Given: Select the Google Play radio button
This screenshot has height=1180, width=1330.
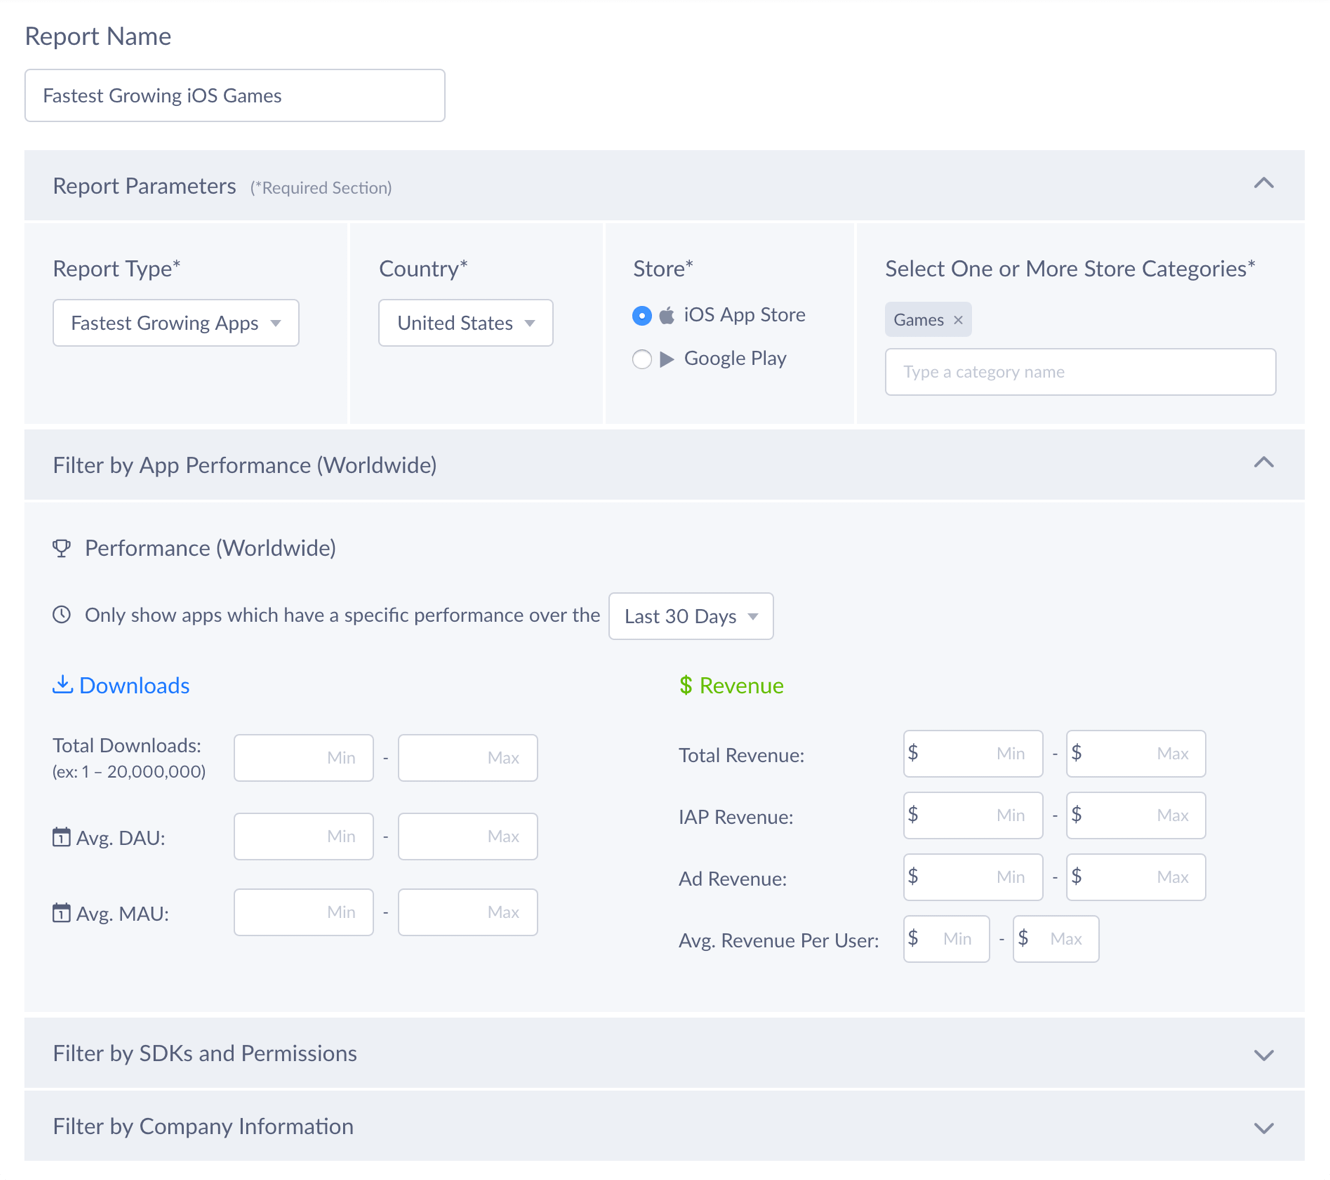Looking at the screenshot, I should pyautogui.click(x=642, y=359).
